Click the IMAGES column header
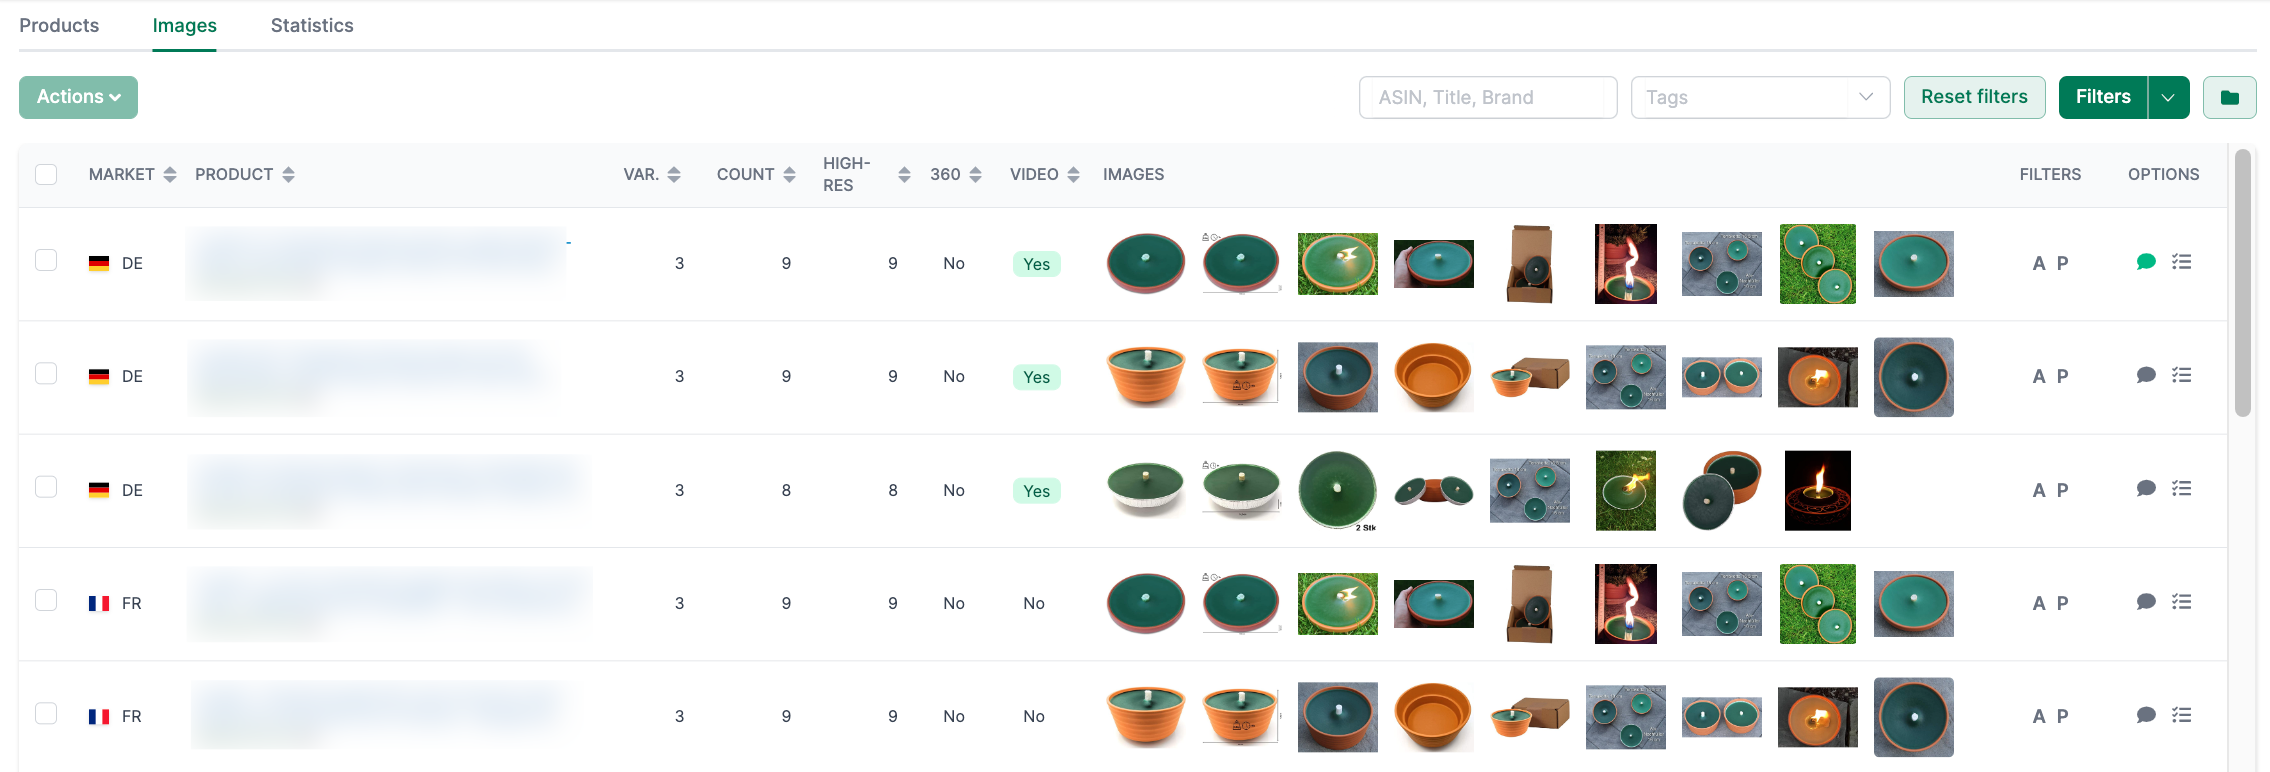 1133,174
